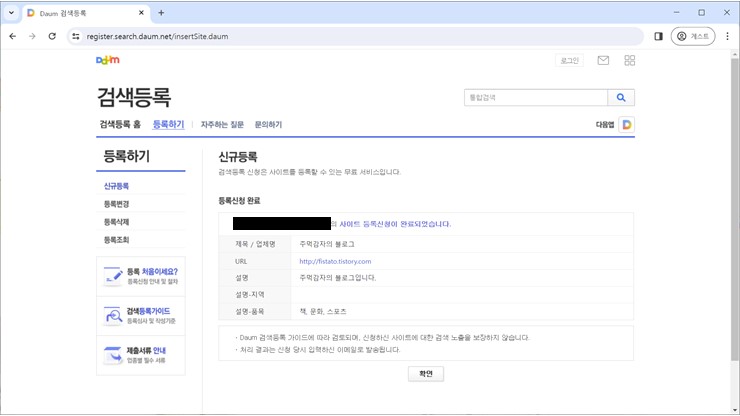View site information icon in address bar
This screenshot has height=416, width=740.
[x=76, y=36]
